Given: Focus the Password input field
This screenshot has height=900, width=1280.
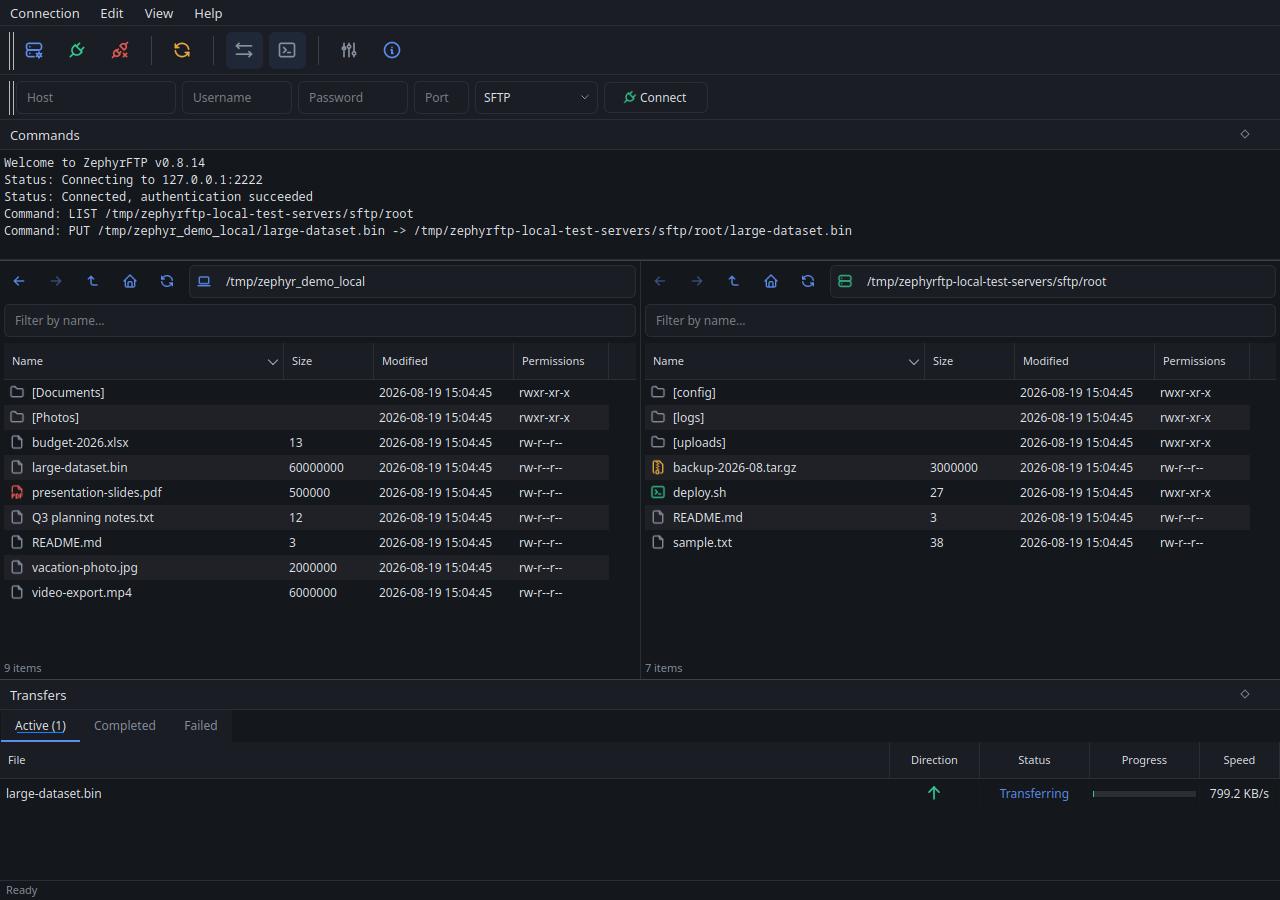Looking at the screenshot, I should pyautogui.click(x=353, y=97).
